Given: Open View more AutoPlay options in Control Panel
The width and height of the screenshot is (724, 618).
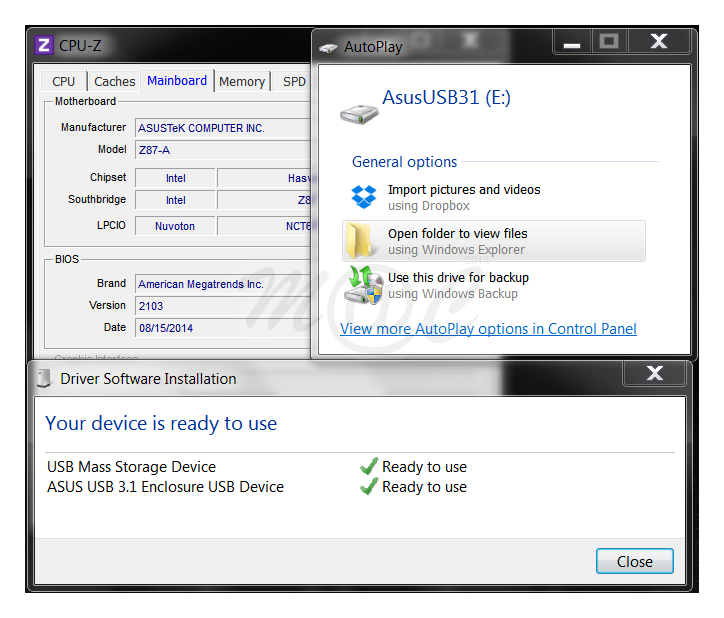Looking at the screenshot, I should point(488,328).
